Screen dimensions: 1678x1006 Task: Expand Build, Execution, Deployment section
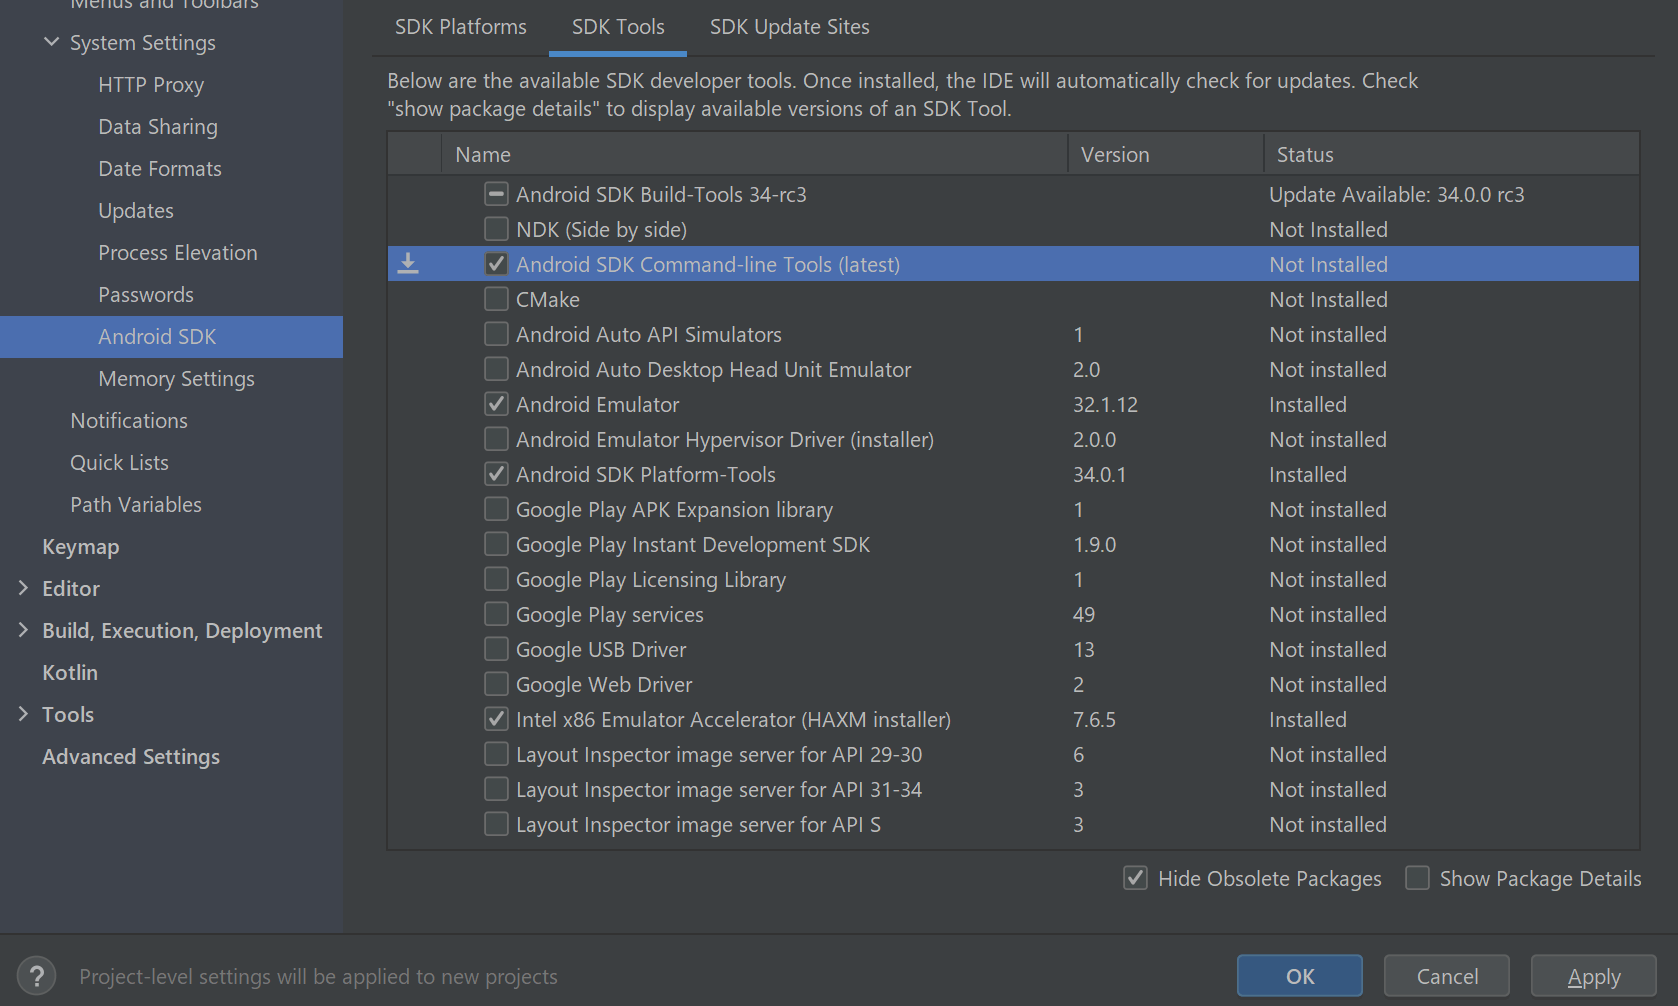pyautogui.click(x=23, y=630)
